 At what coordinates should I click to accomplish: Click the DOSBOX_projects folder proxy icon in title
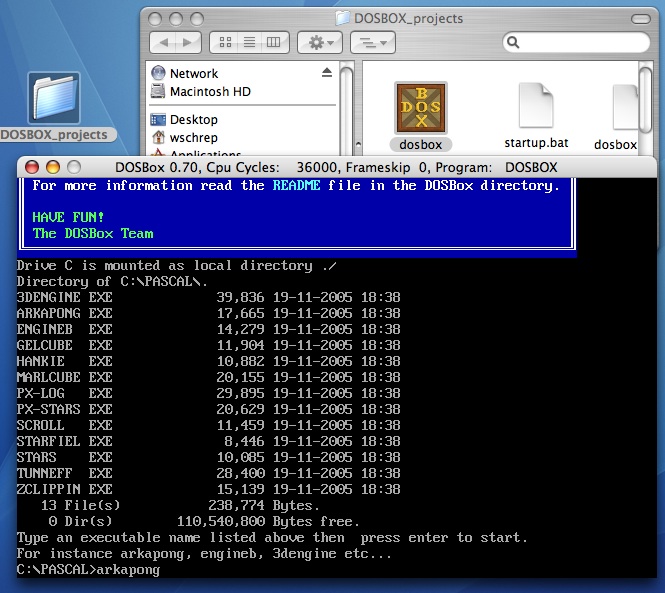342,18
